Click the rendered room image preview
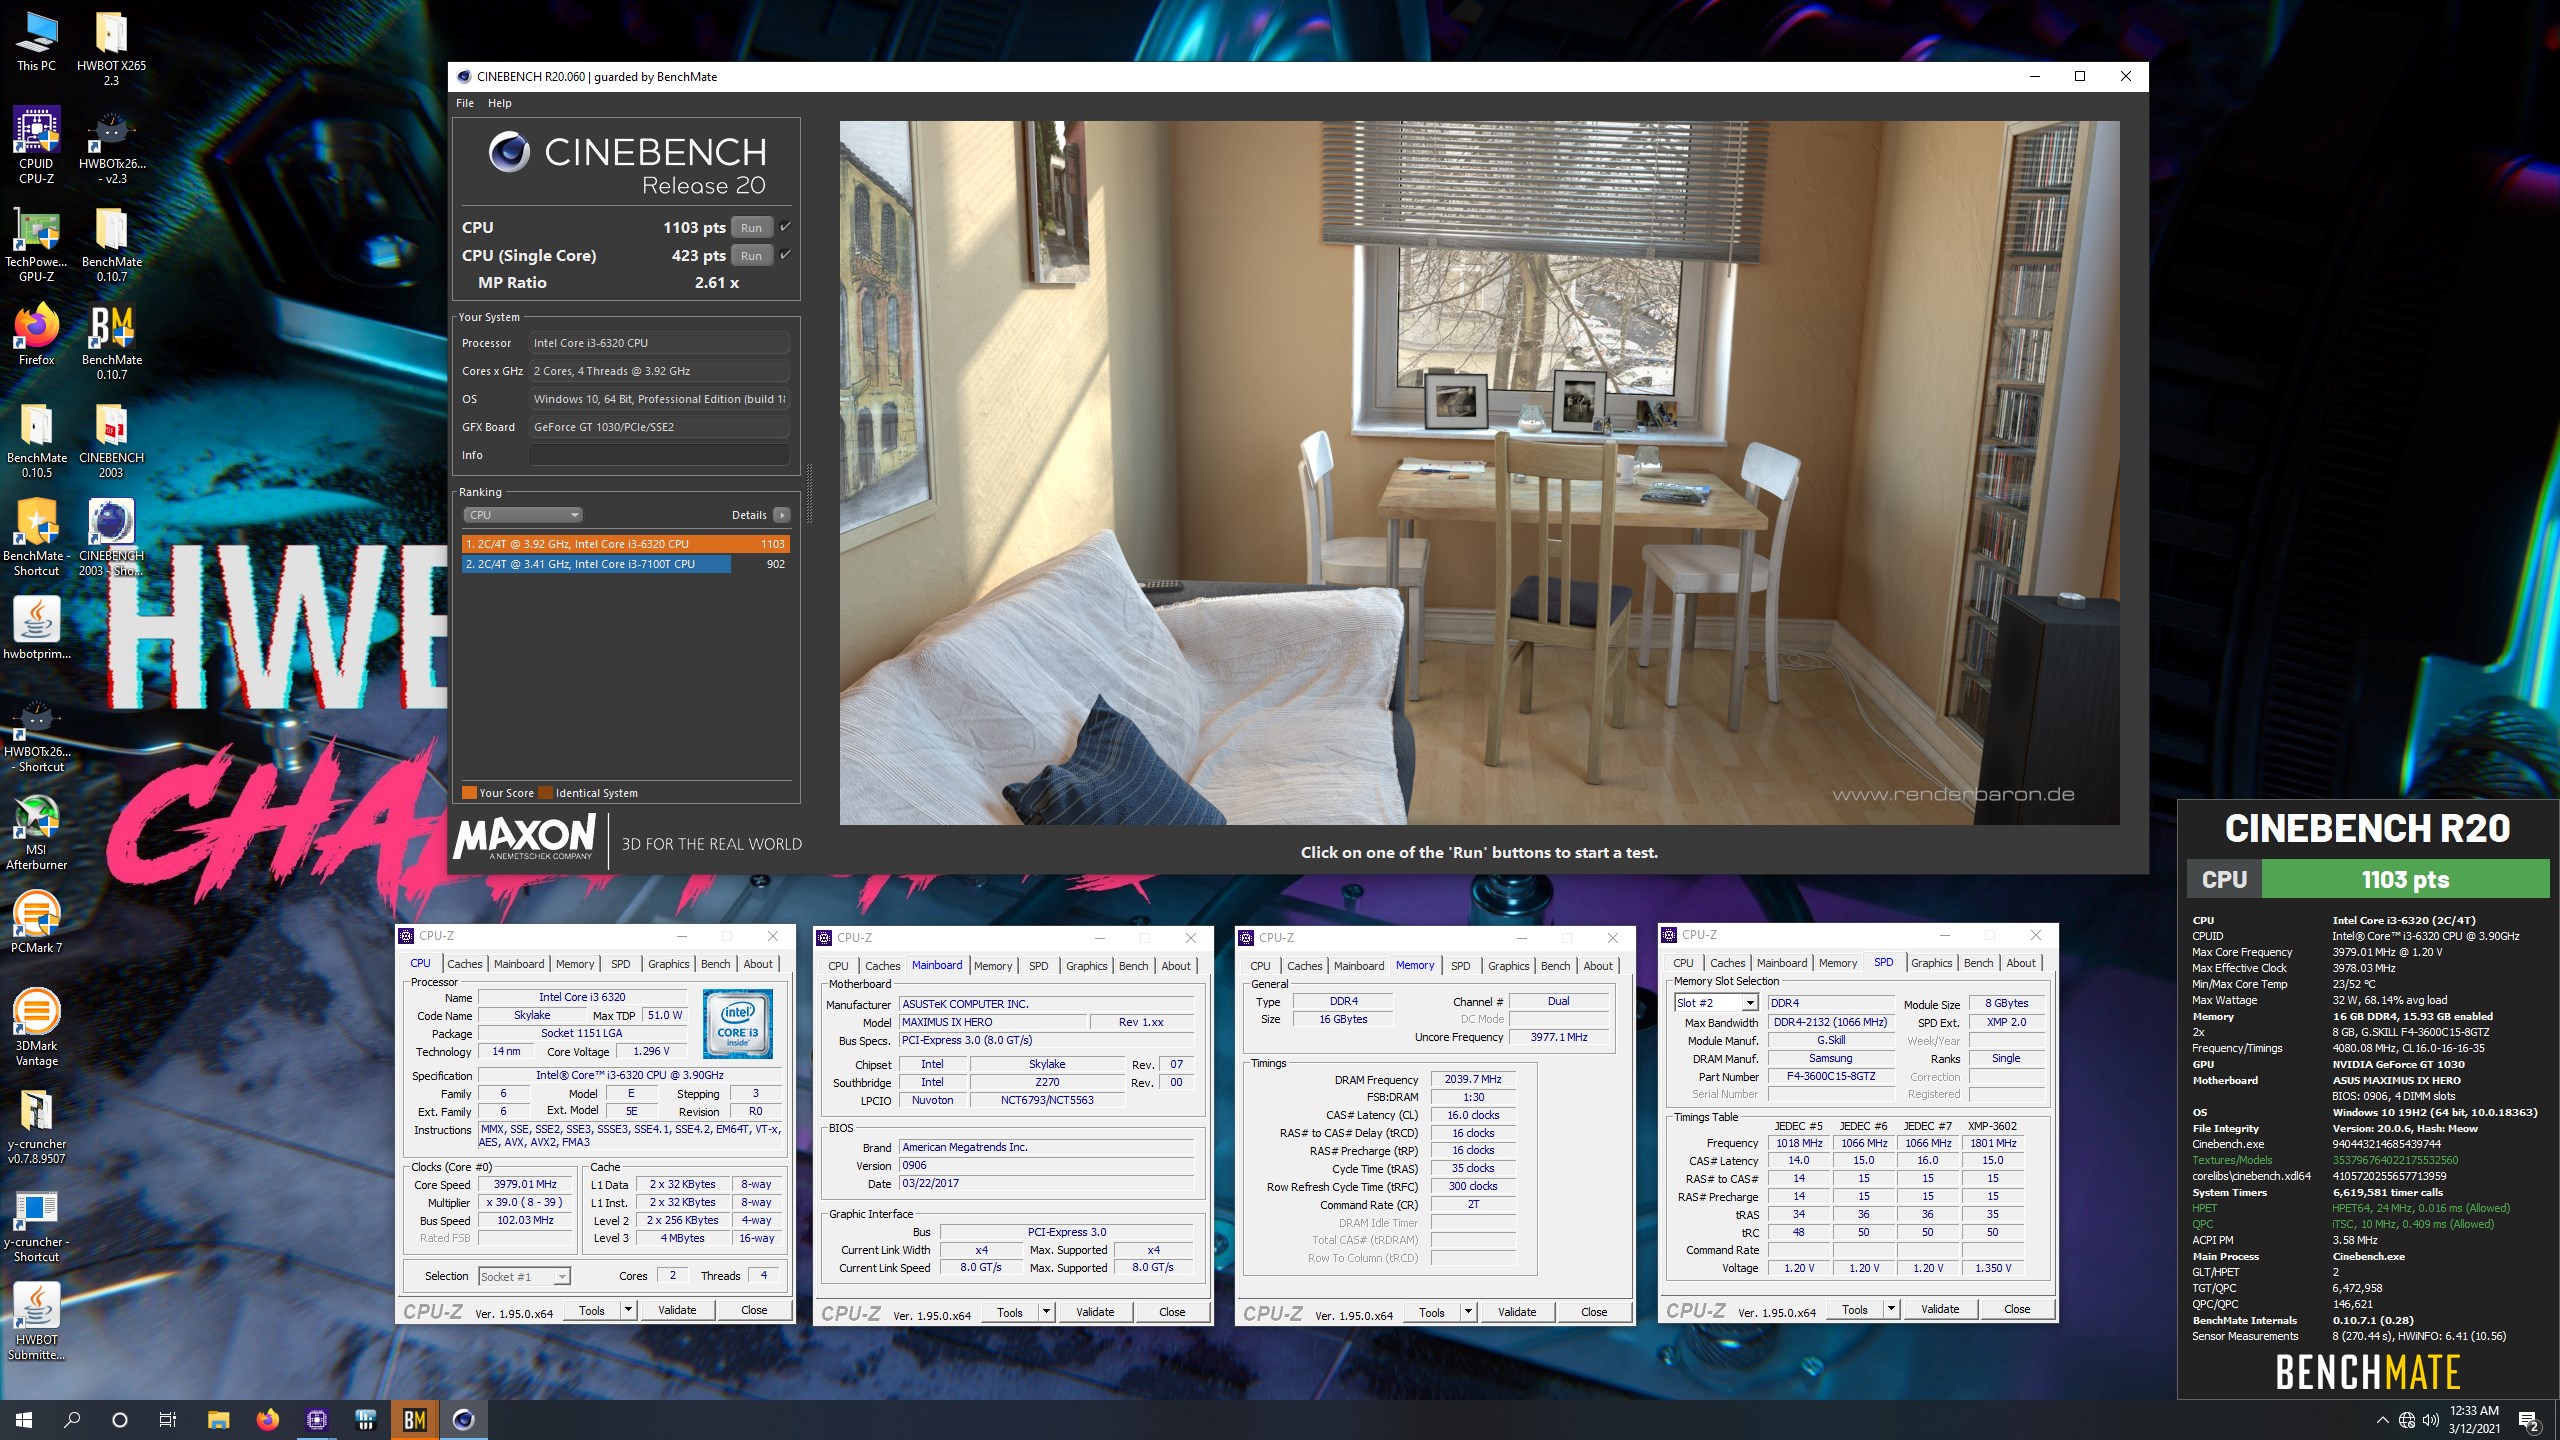2560x1440 pixels. [x=1479, y=473]
